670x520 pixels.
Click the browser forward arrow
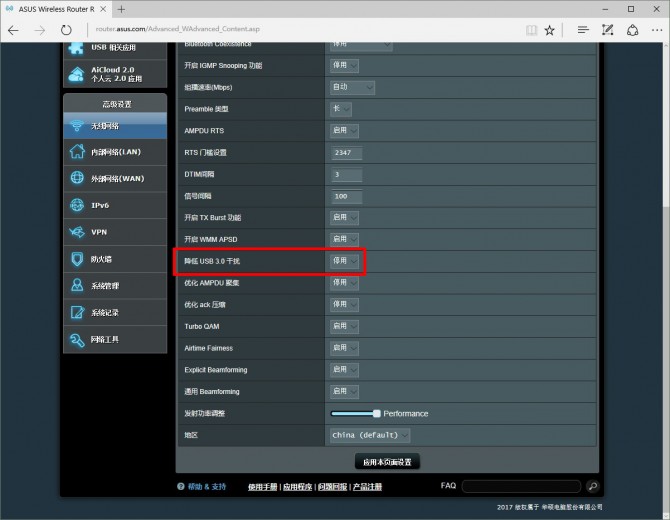(x=40, y=30)
